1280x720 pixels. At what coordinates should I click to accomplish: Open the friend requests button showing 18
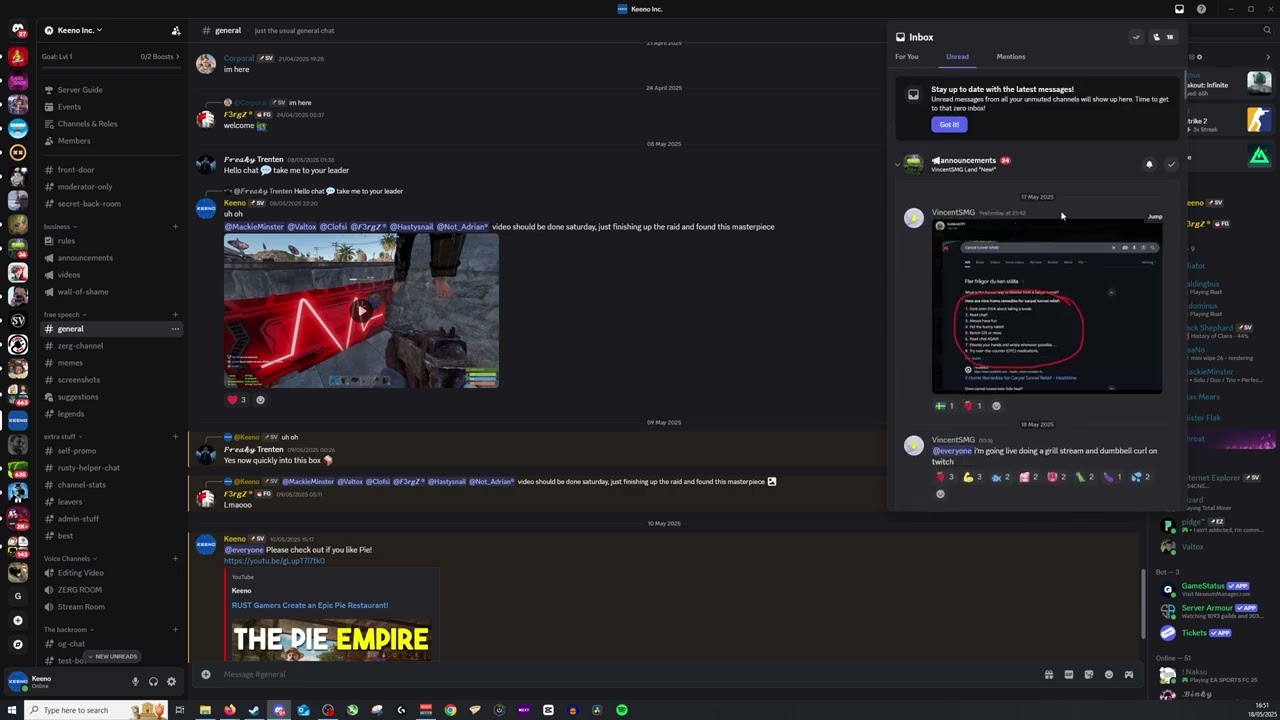tap(1163, 37)
